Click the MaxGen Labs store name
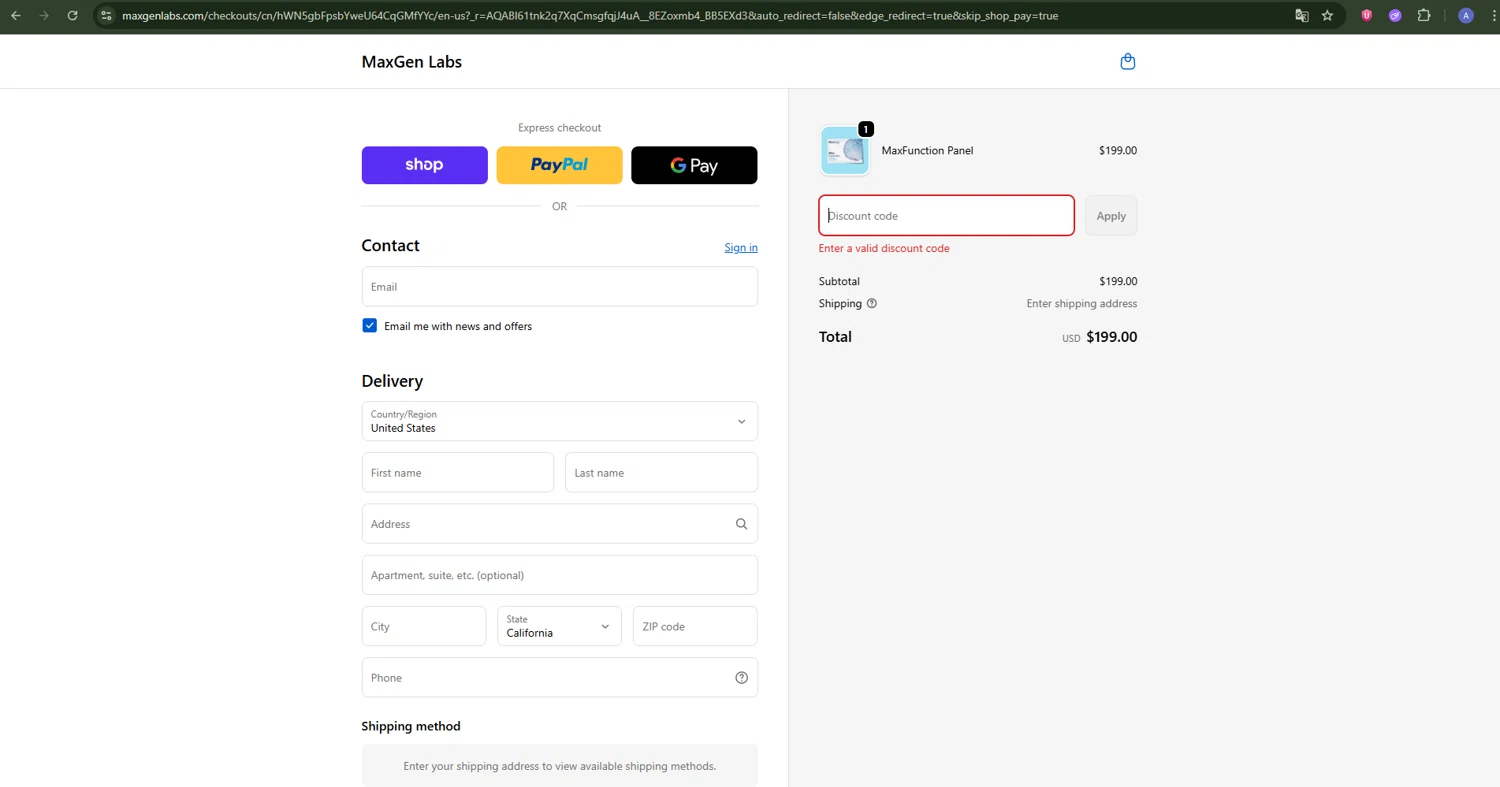The width and height of the screenshot is (1500, 787). pos(411,62)
